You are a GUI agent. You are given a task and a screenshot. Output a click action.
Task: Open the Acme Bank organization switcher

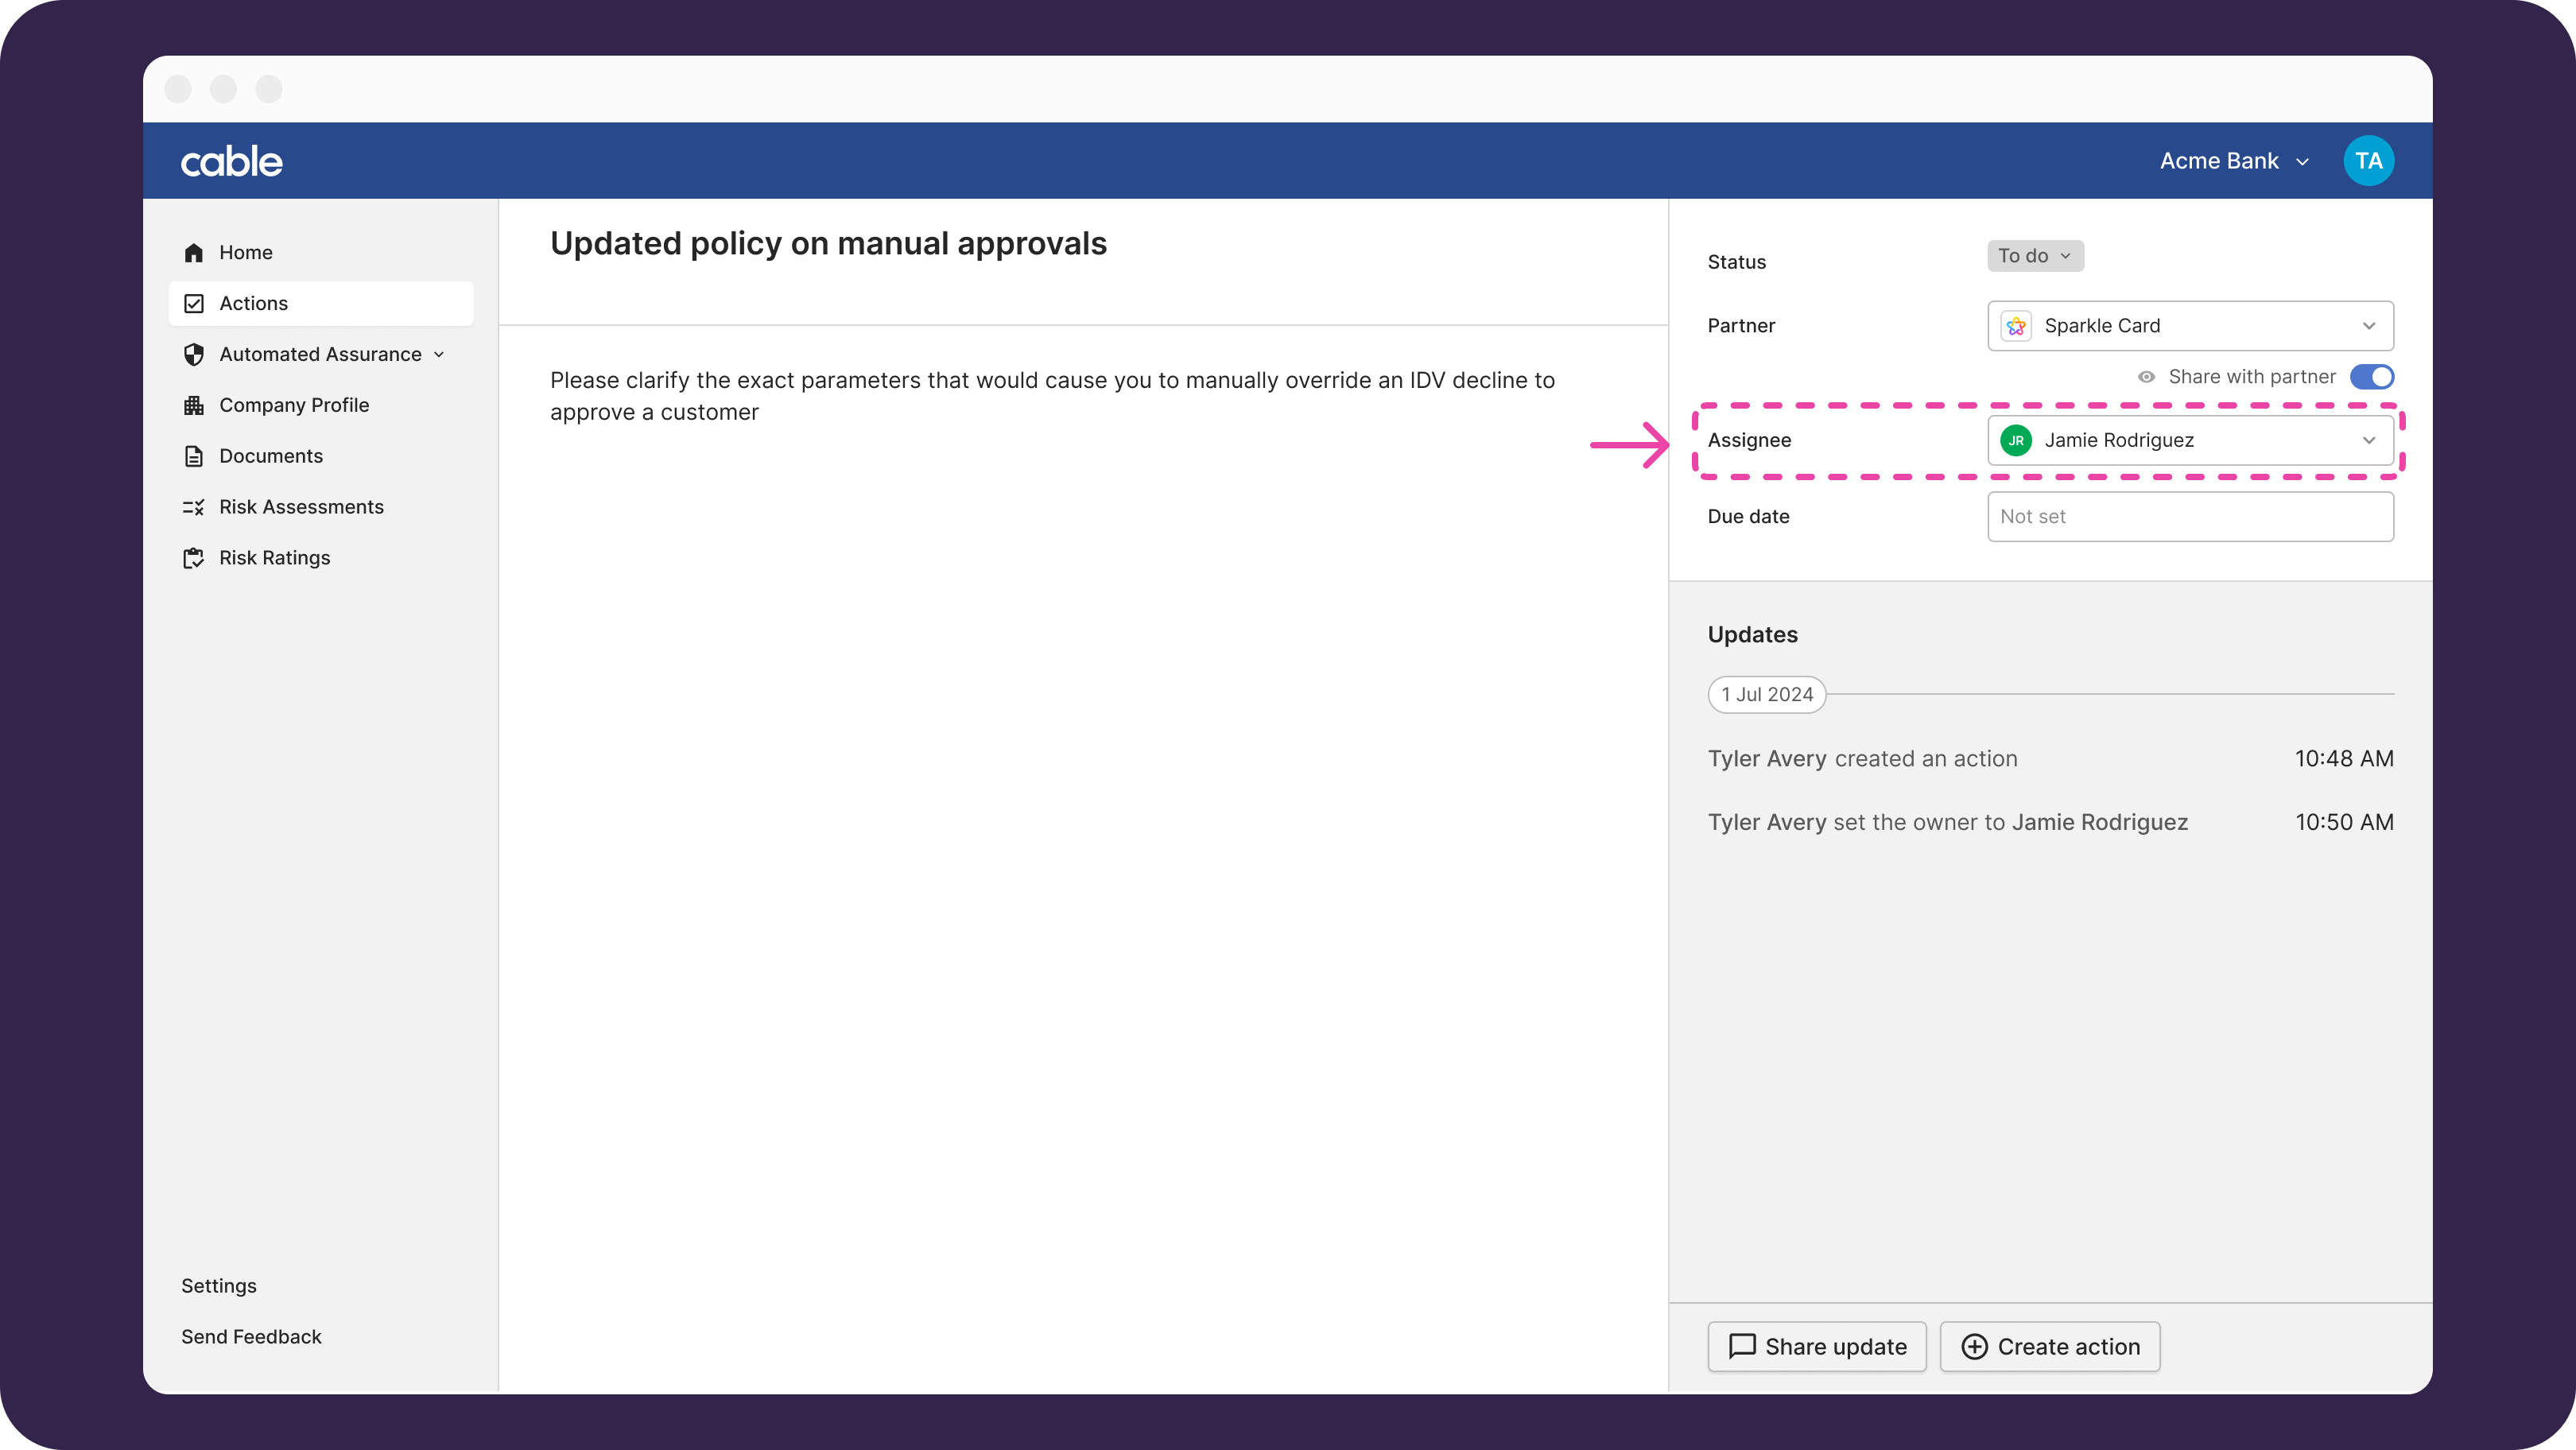[2233, 161]
